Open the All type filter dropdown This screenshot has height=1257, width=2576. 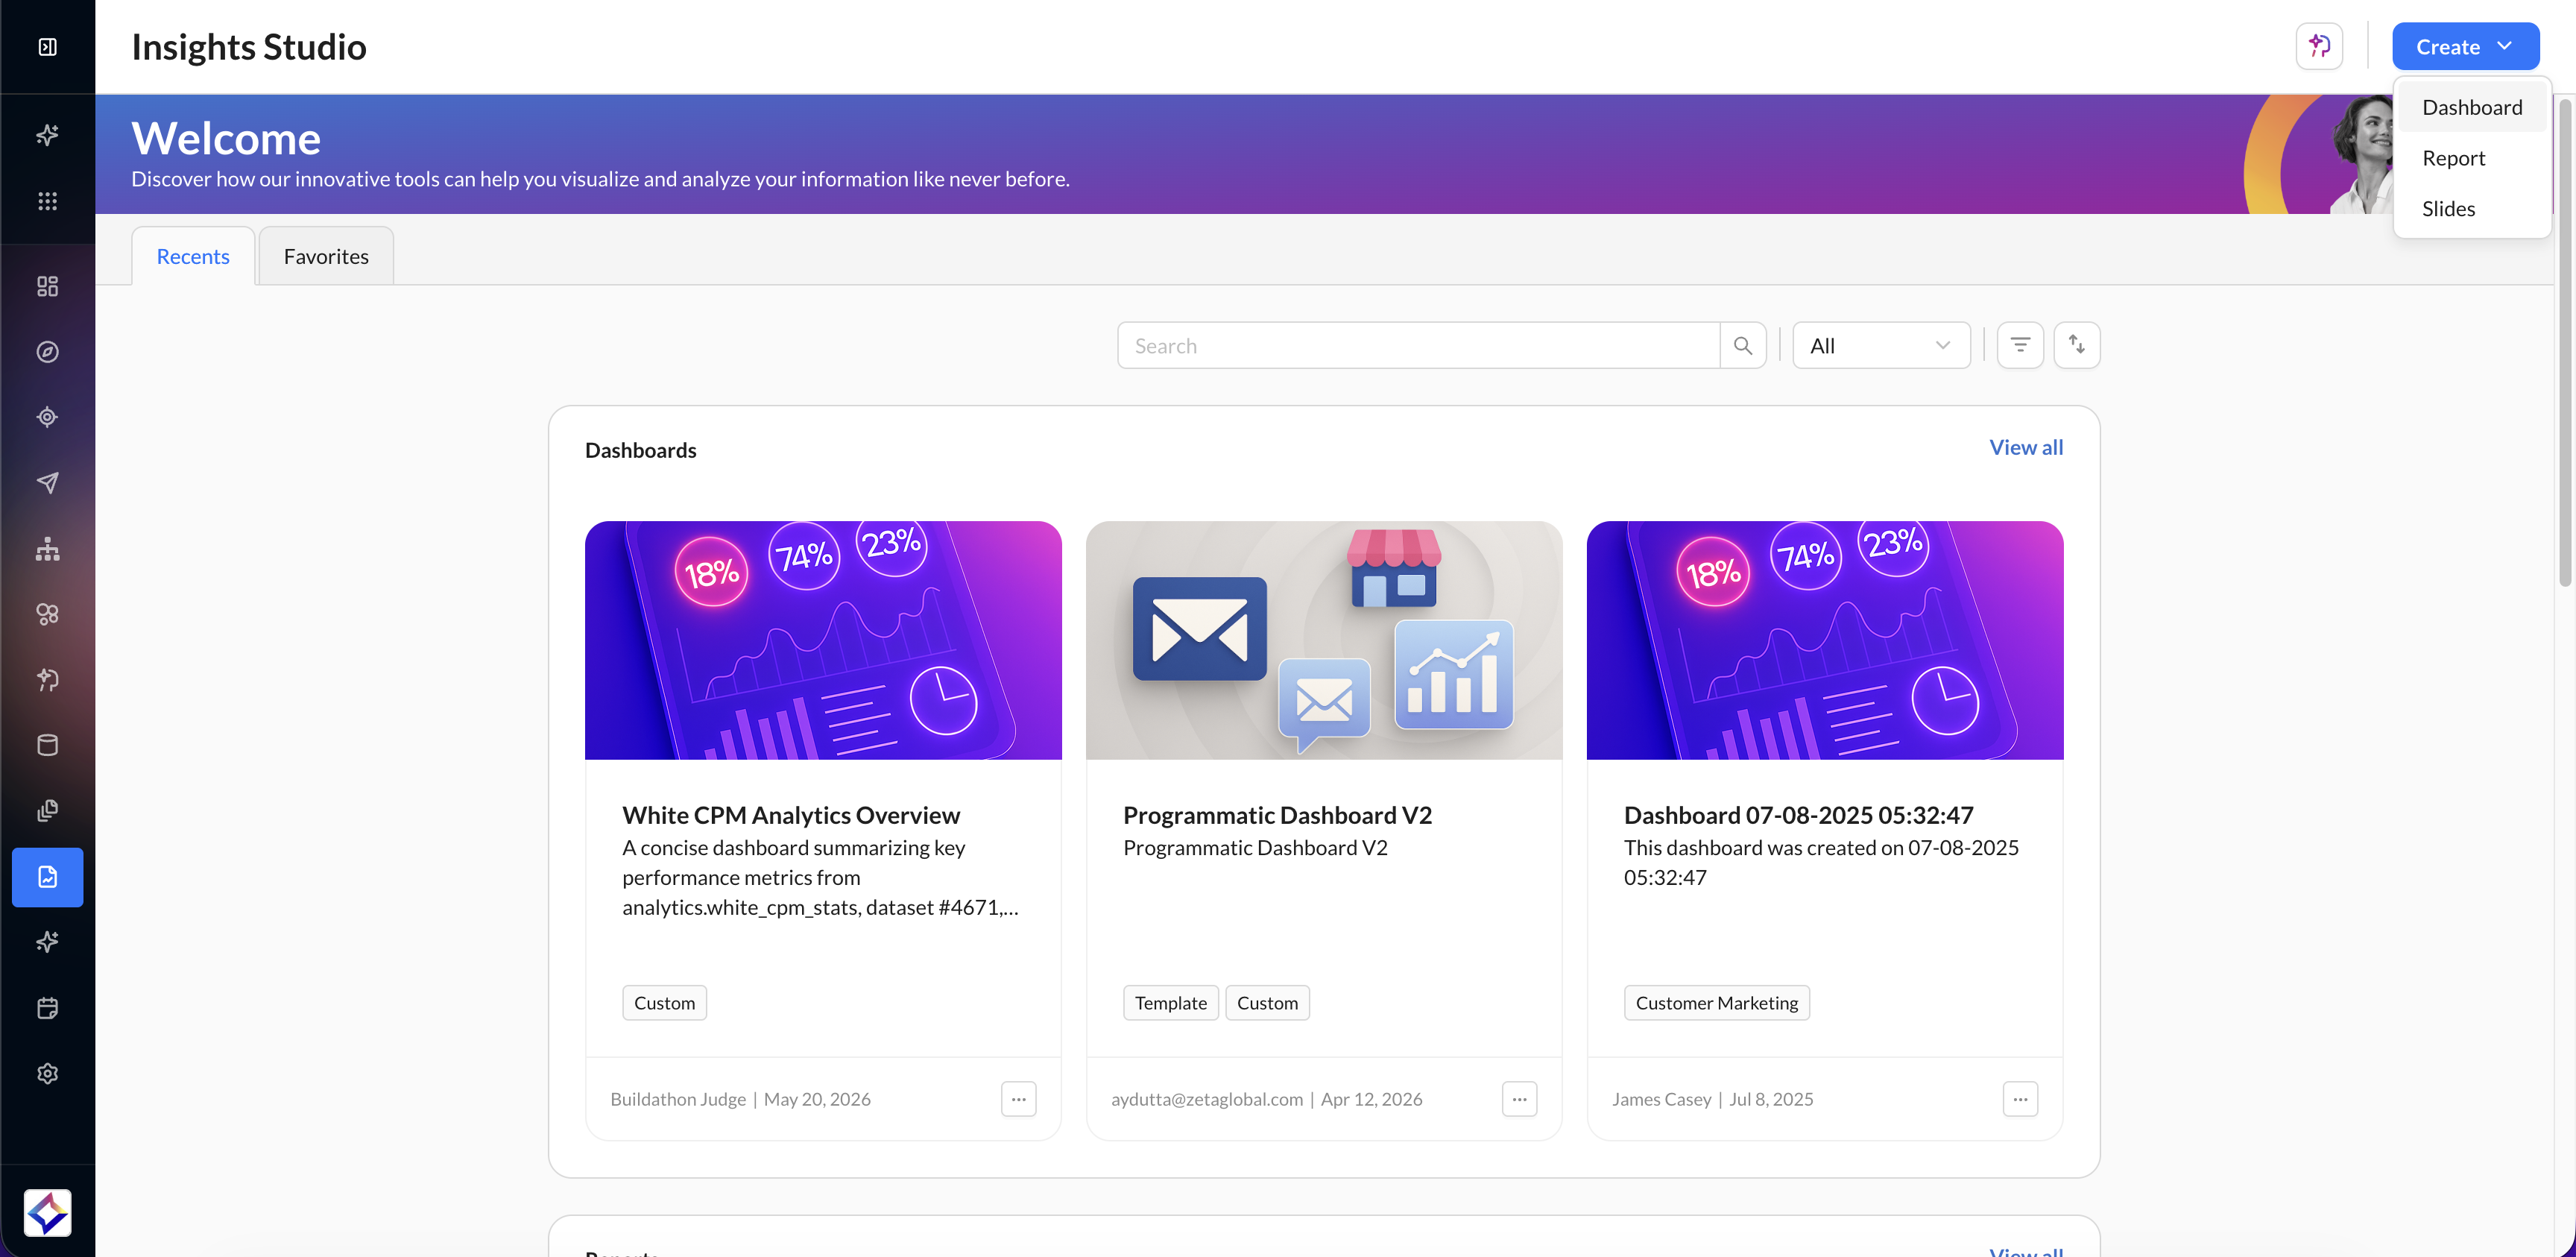[1881, 345]
